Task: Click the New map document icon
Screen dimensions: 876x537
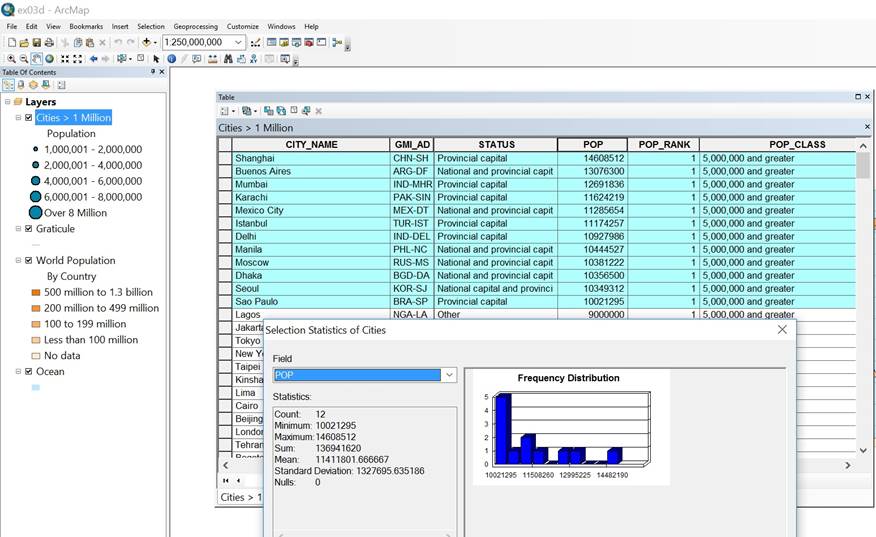Action: click(11, 42)
